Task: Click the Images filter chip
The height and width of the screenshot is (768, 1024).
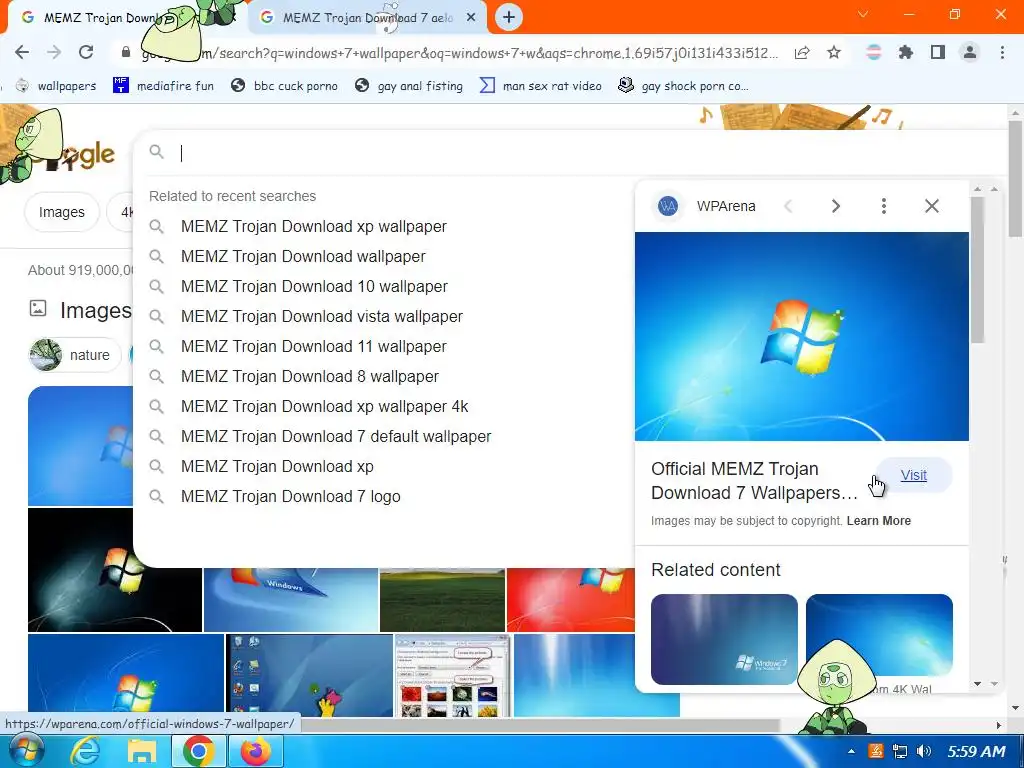Action: coord(61,212)
